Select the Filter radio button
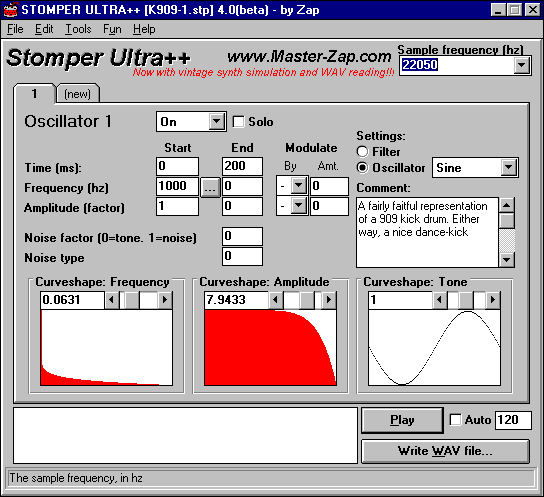The width and height of the screenshot is (544, 497). [x=362, y=152]
